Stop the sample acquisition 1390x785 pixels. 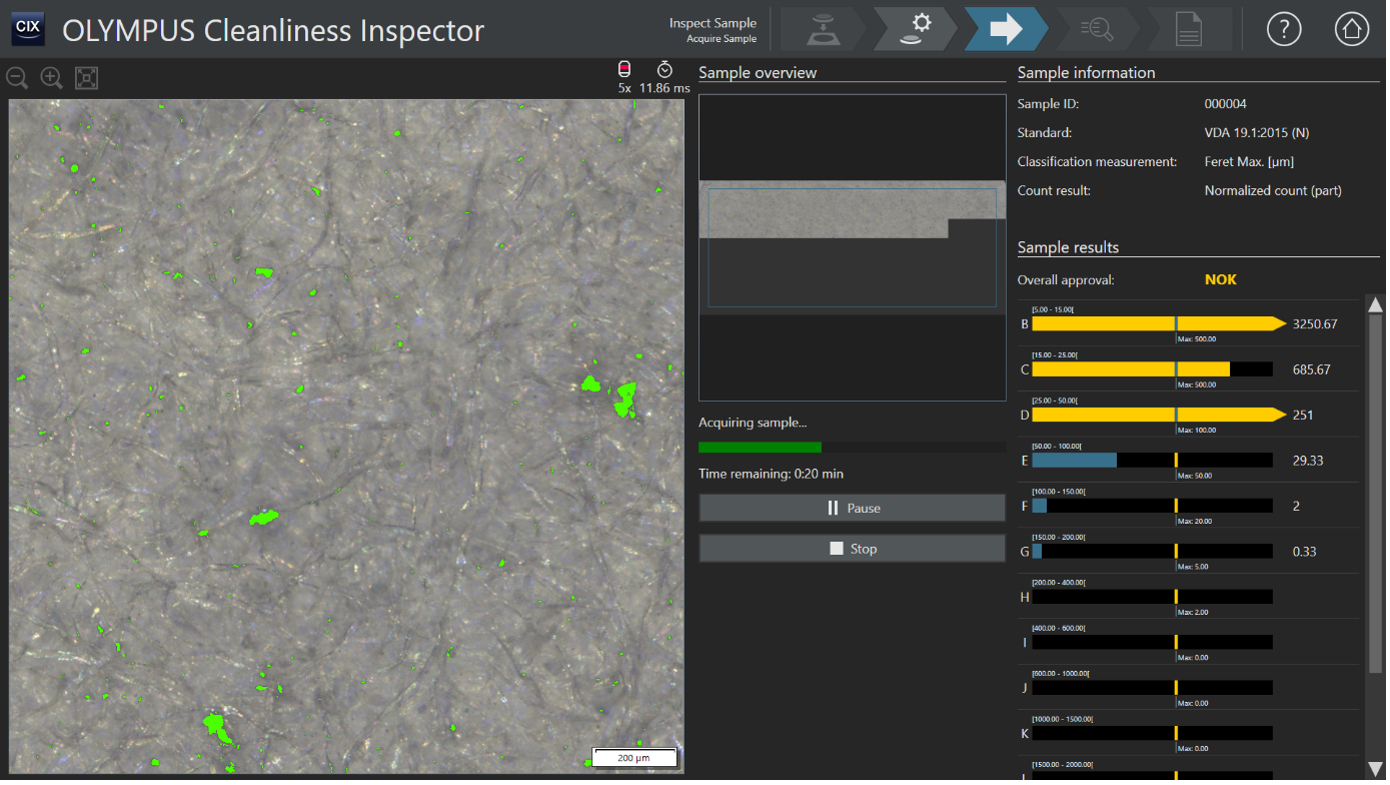point(852,549)
